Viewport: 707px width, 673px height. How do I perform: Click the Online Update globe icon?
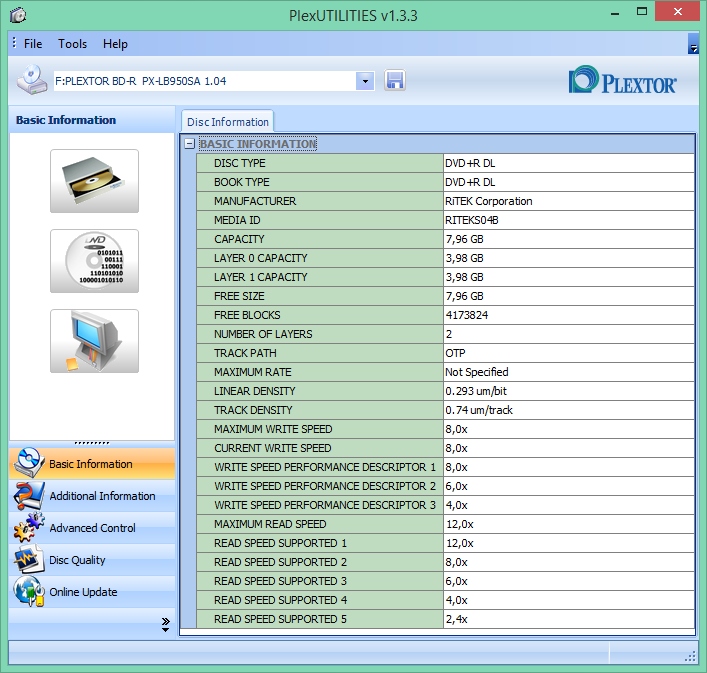coord(28,592)
